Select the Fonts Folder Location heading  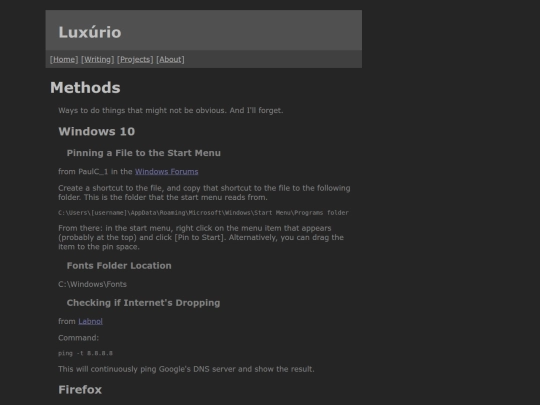coord(119,266)
